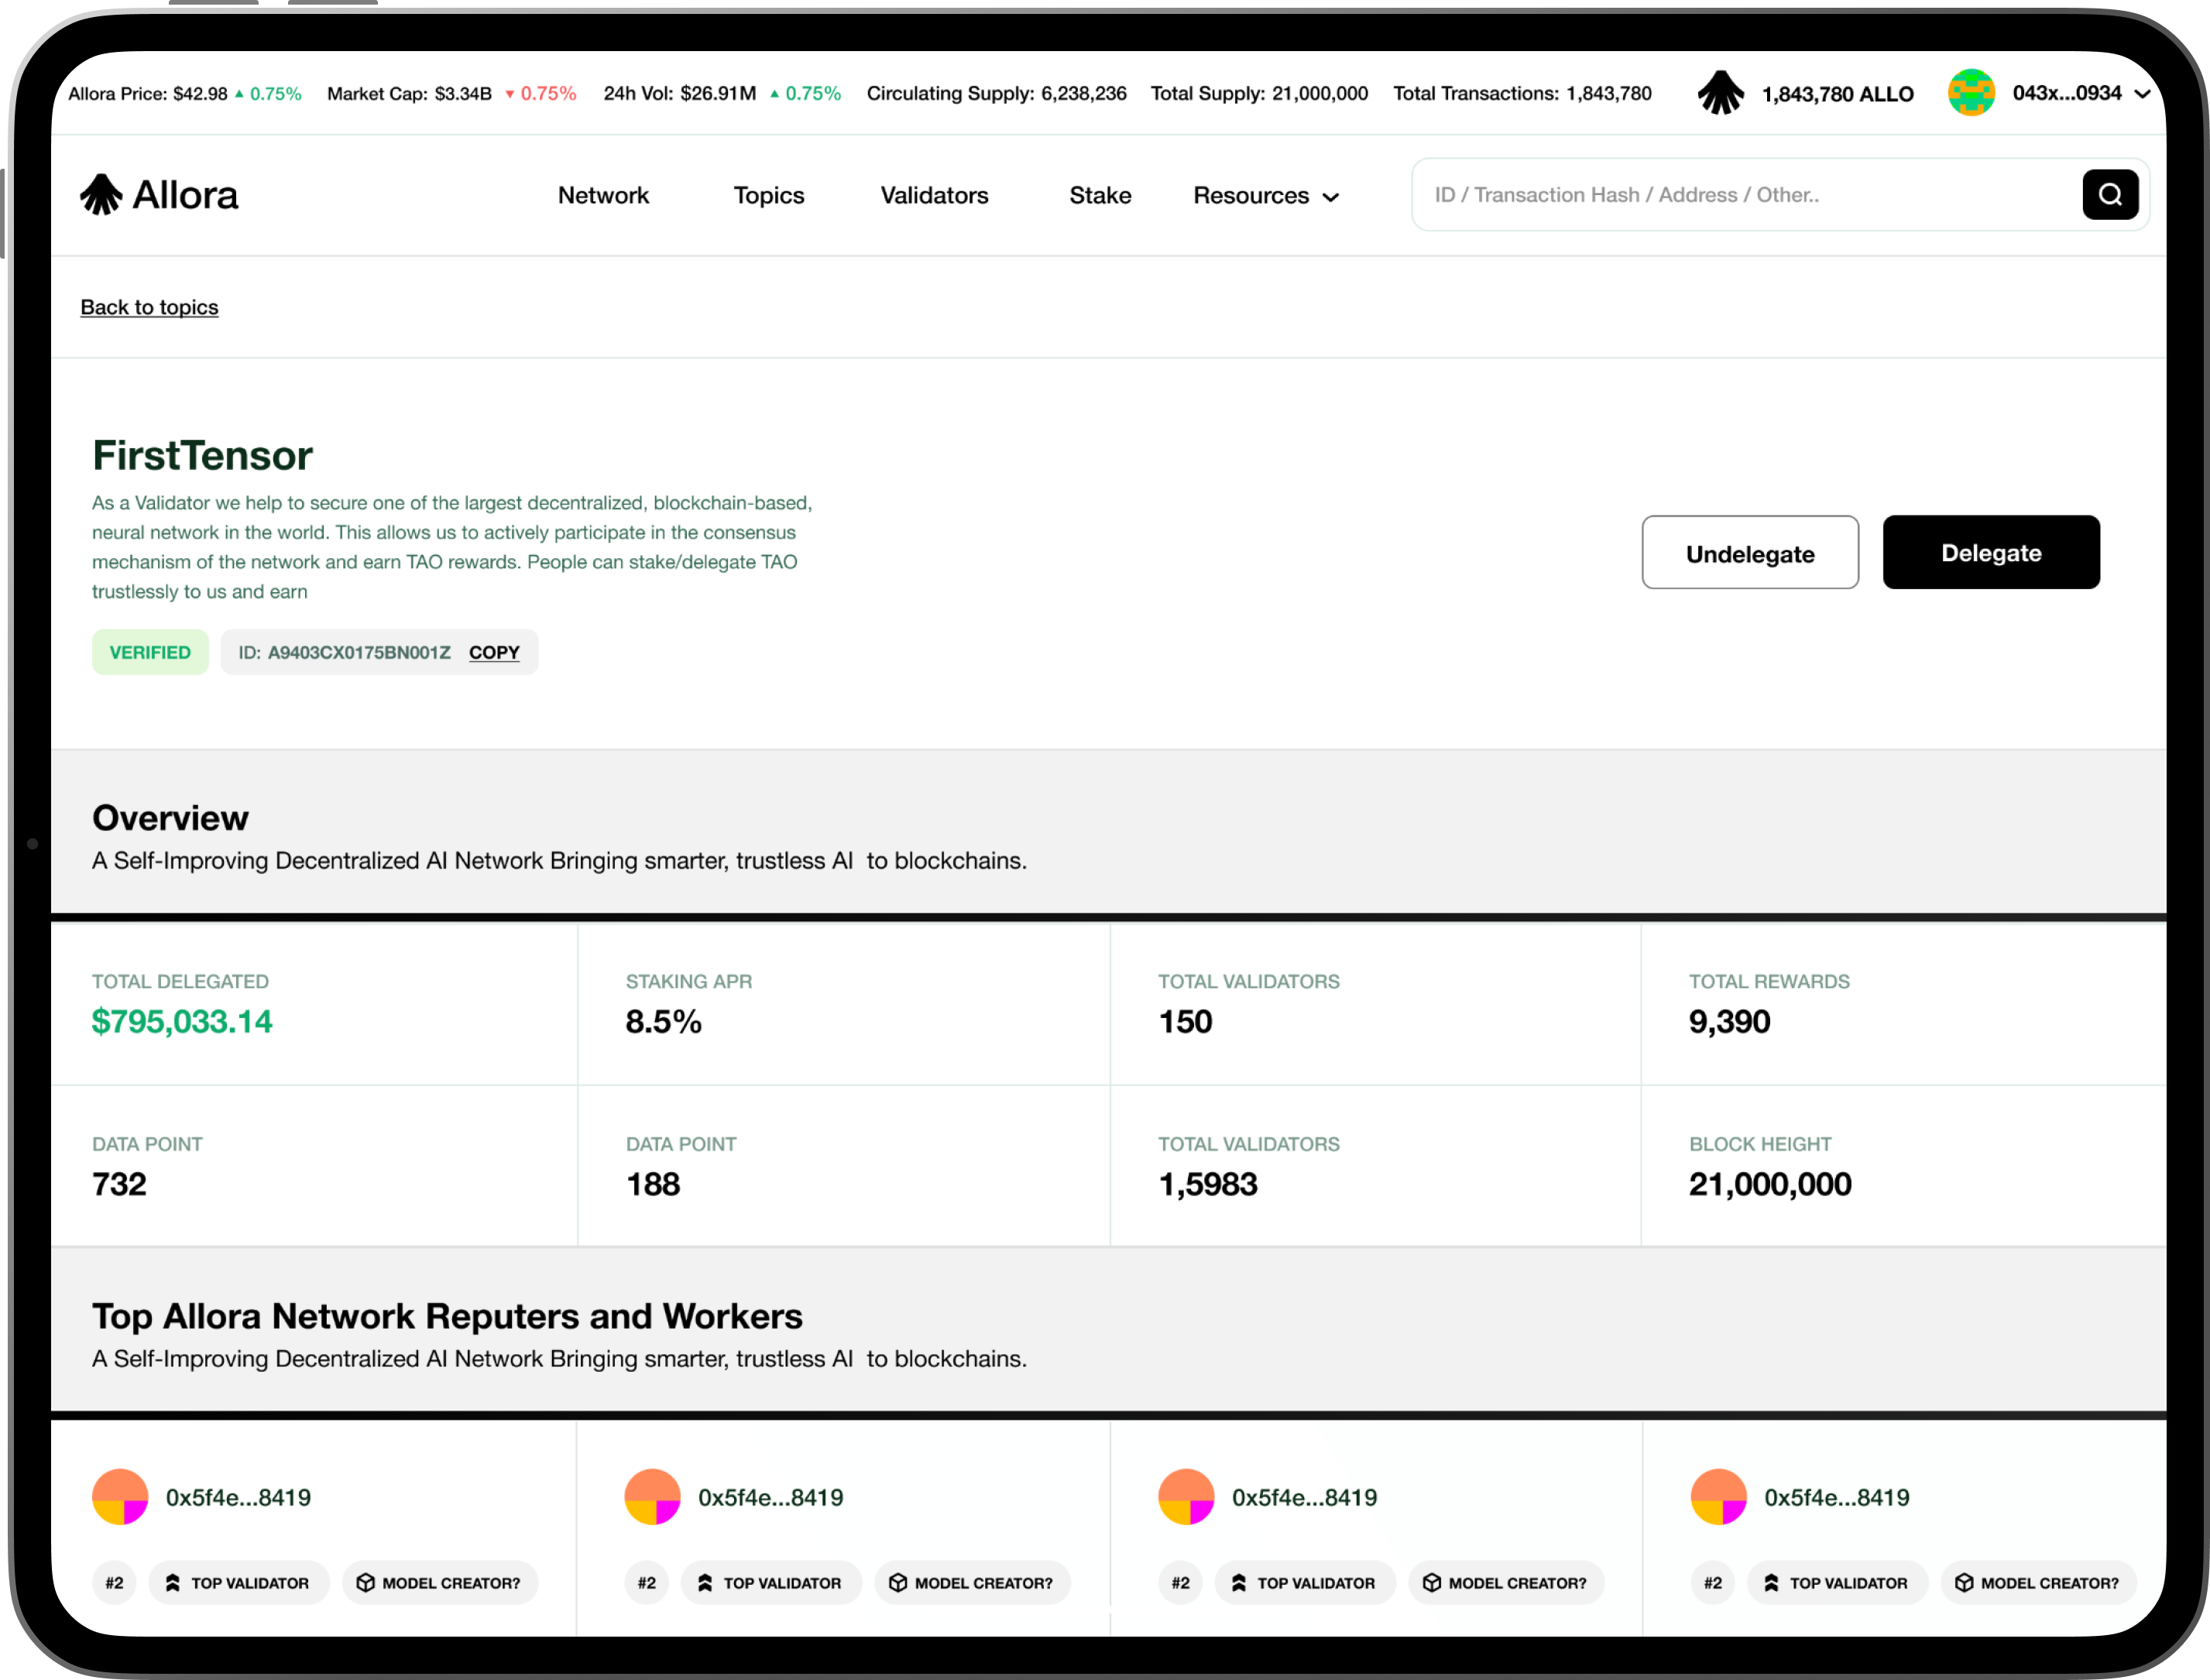This screenshot has width=2210, height=1680.
Task: Click the second card's orange avatar
Action: (x=652, y=1496)
